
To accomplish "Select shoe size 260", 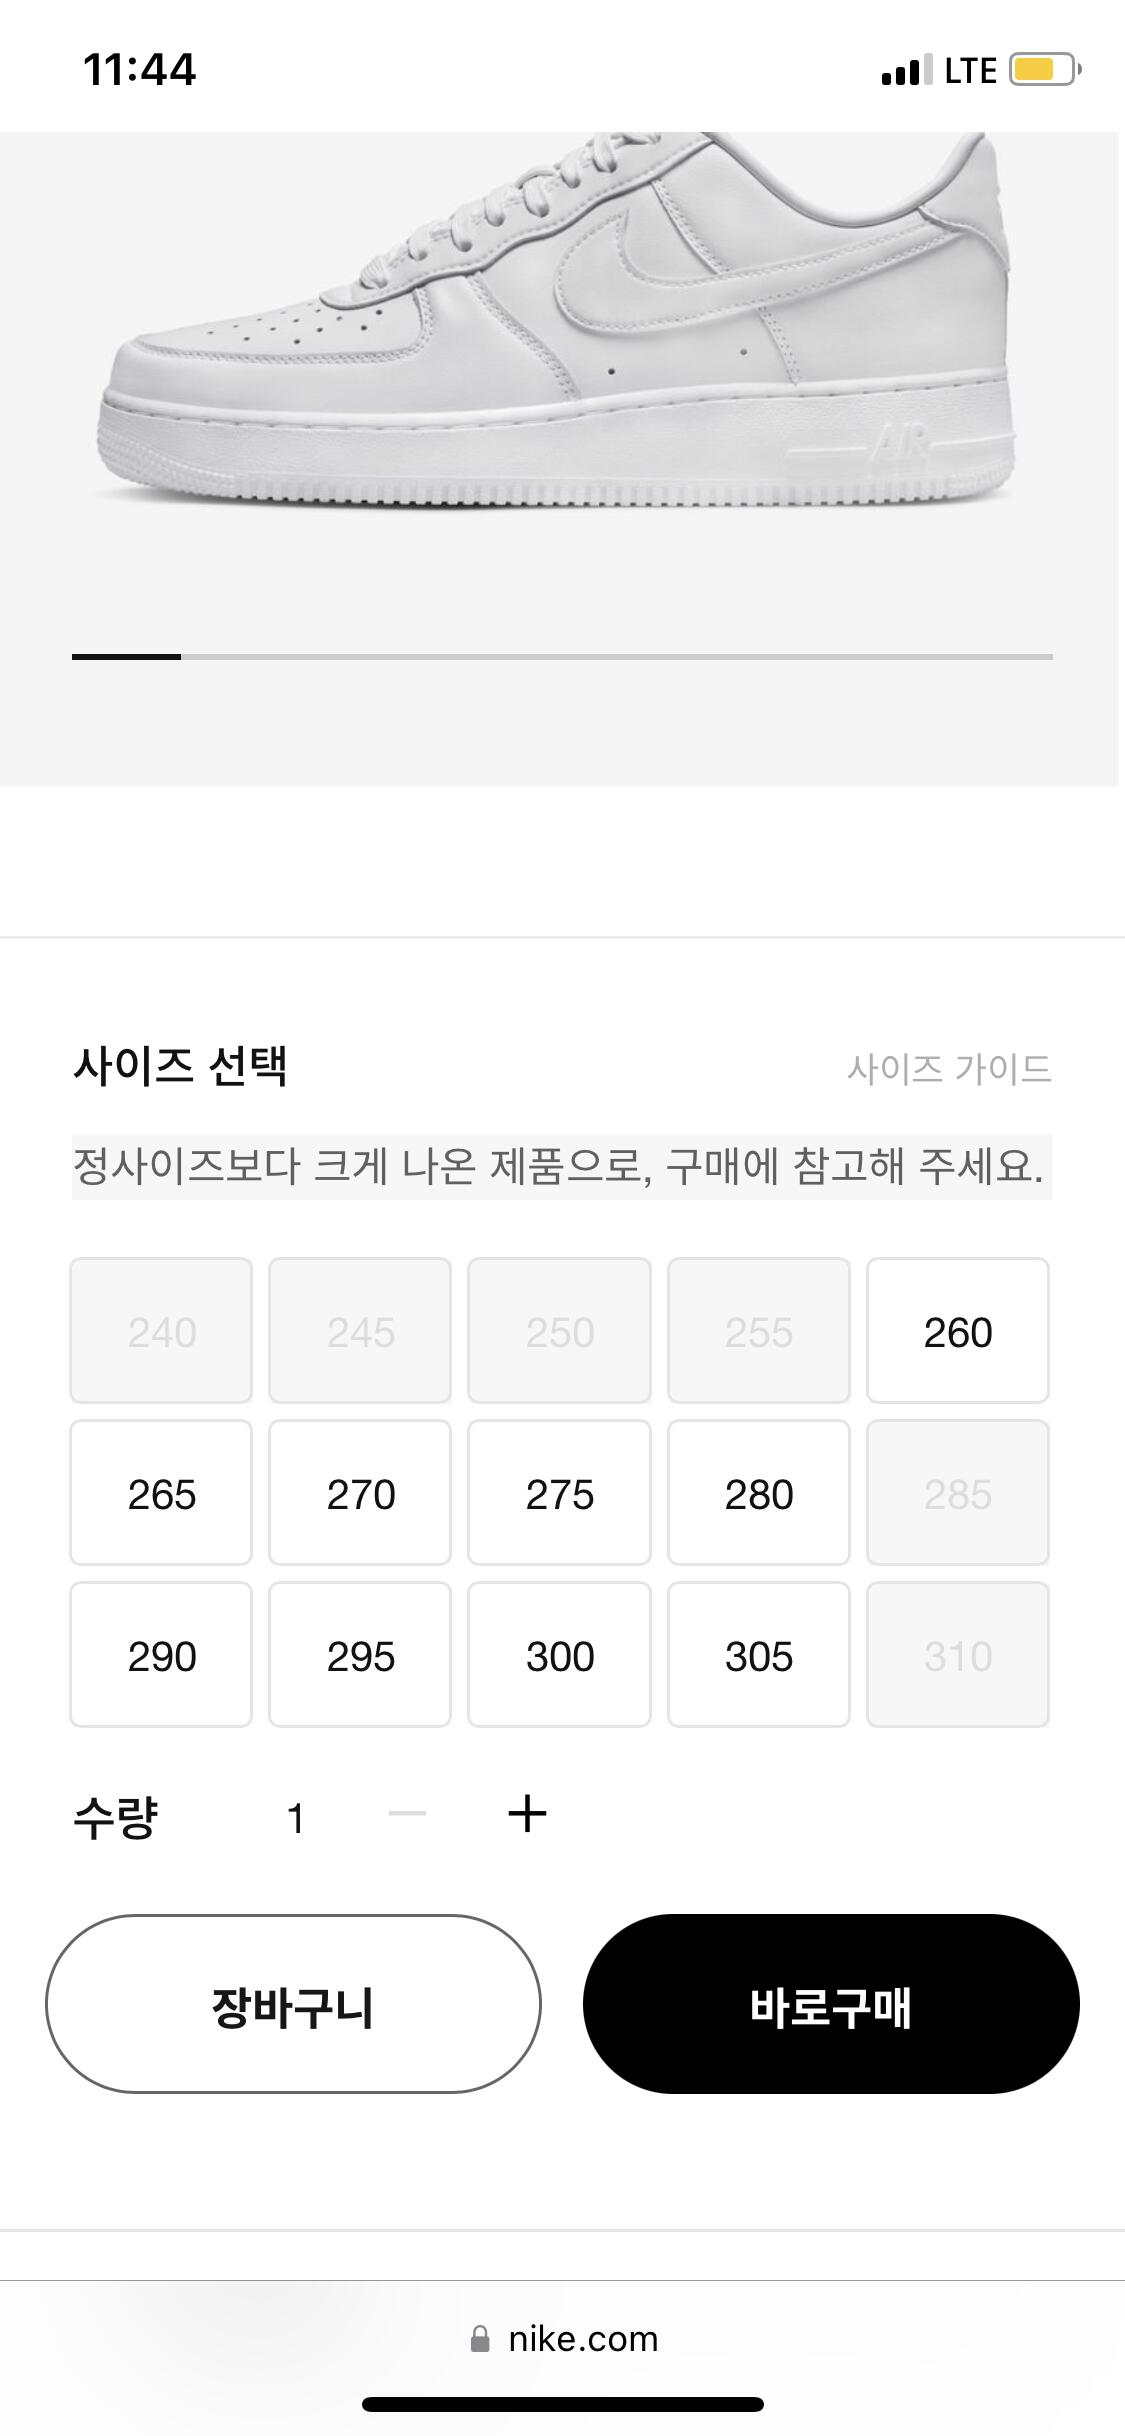I will click(x=958, y=1331).
